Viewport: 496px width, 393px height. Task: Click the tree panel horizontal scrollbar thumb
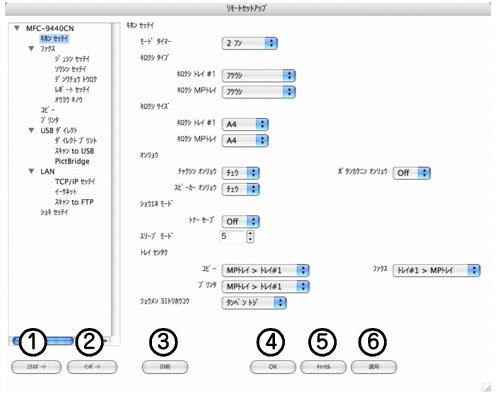(x=43, y=341)
